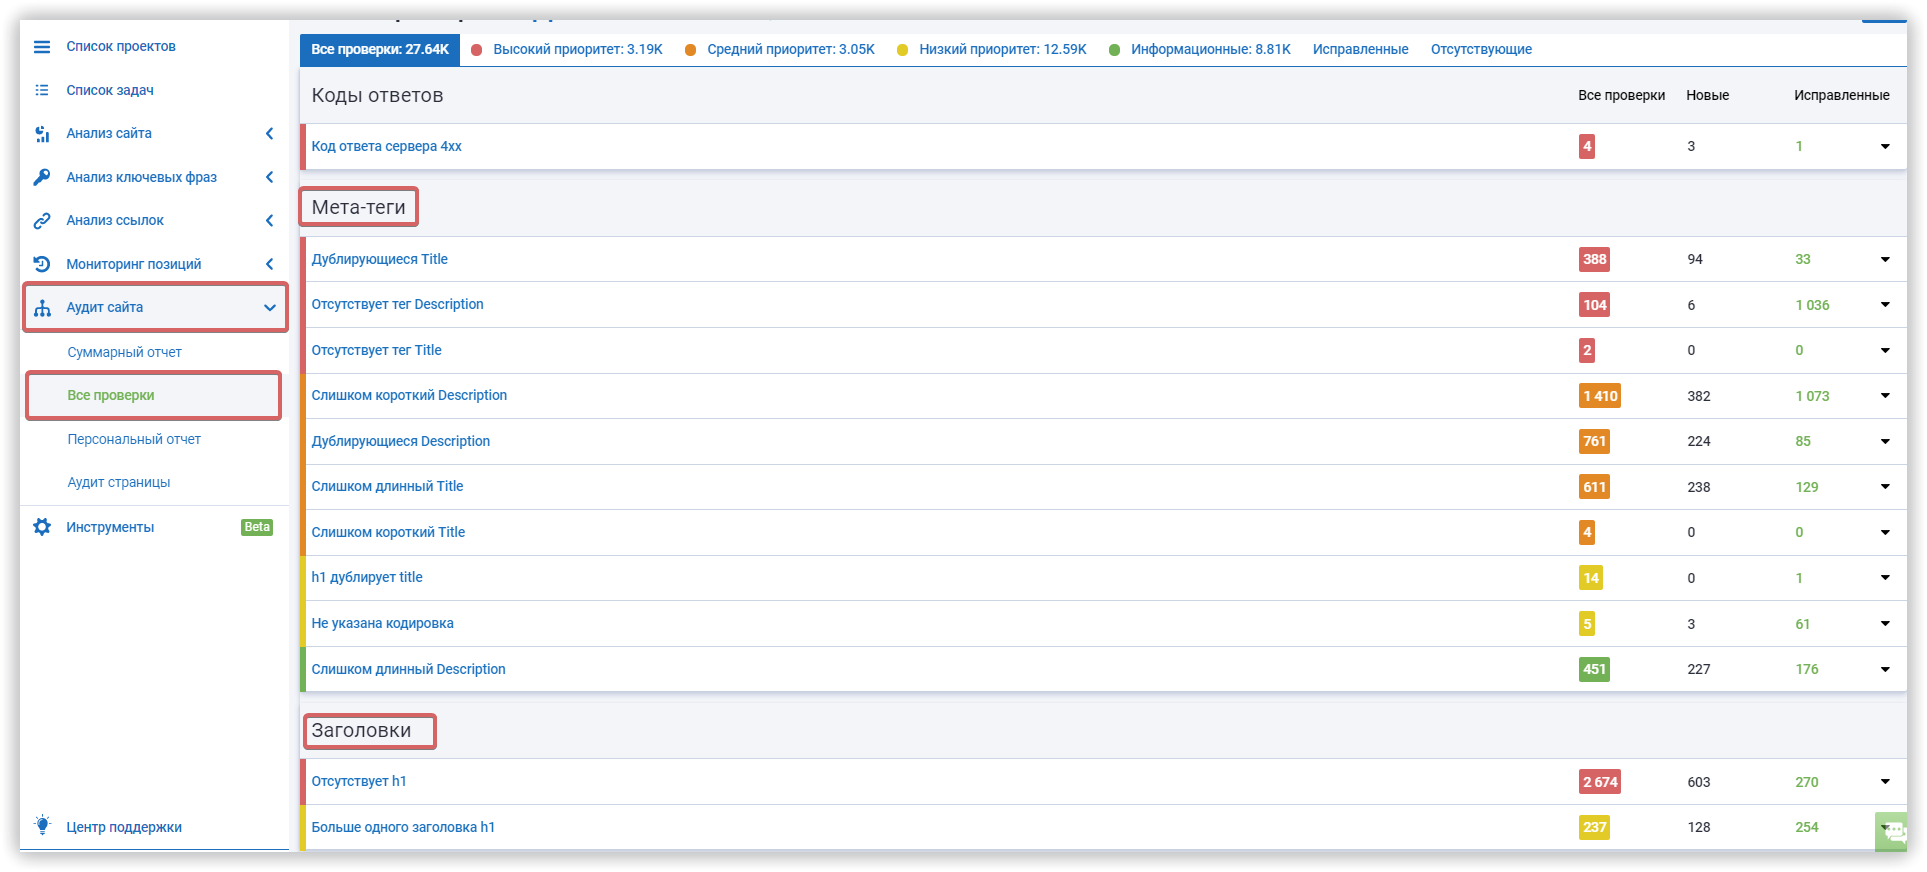Click the red 388 count badge

tap(1594, 260)
